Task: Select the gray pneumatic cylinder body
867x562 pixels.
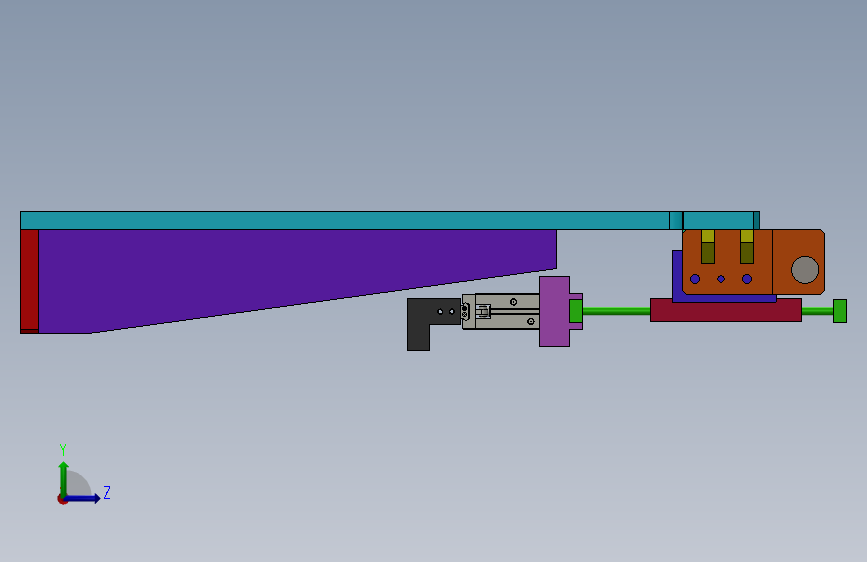Action: pyautogui.click(x=501, y=311)
